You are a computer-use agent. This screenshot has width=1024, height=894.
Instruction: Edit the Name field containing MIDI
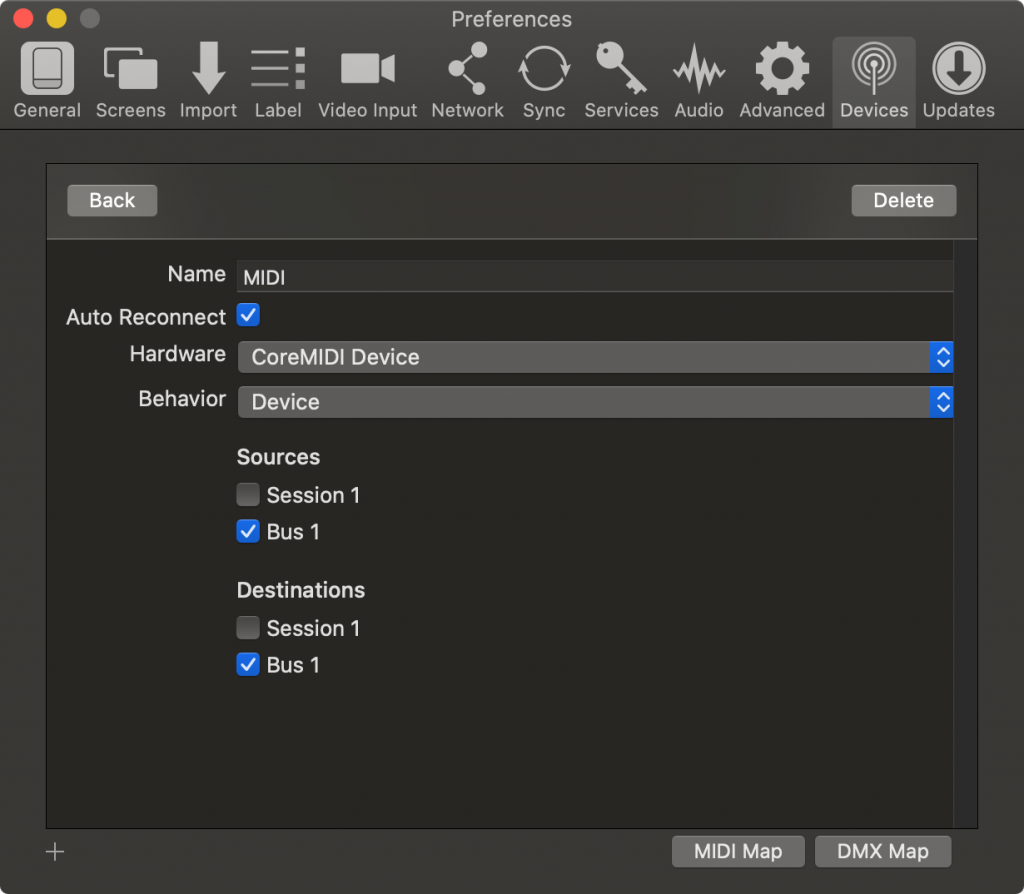[595, 277]
